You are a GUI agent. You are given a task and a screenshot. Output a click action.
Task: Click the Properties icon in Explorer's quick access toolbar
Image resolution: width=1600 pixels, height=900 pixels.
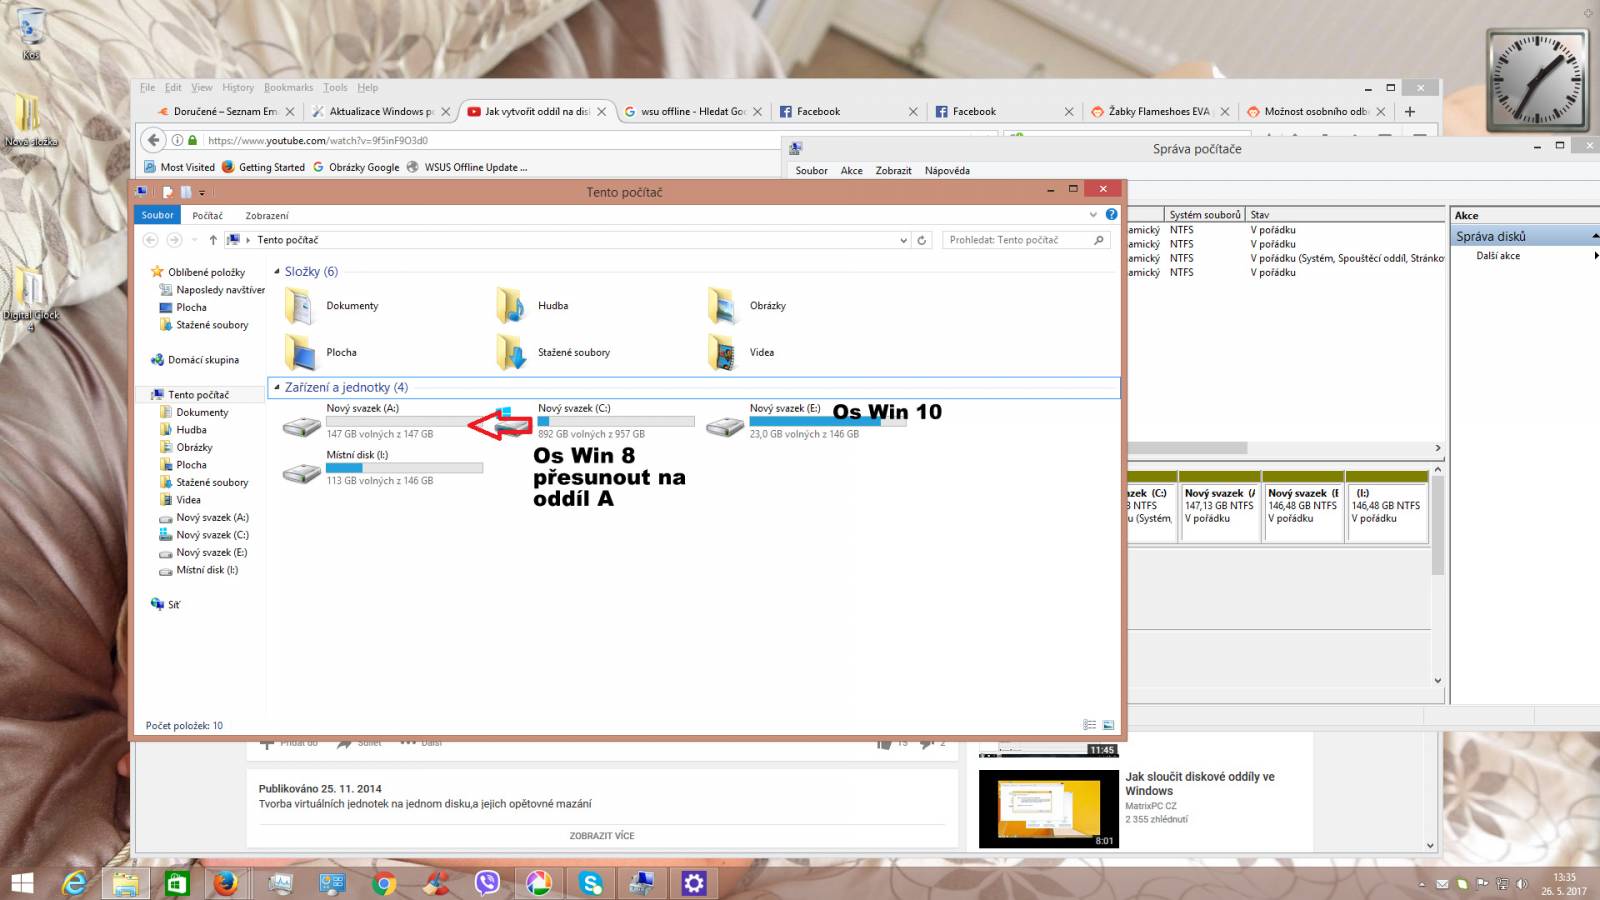tap(168, 192)
